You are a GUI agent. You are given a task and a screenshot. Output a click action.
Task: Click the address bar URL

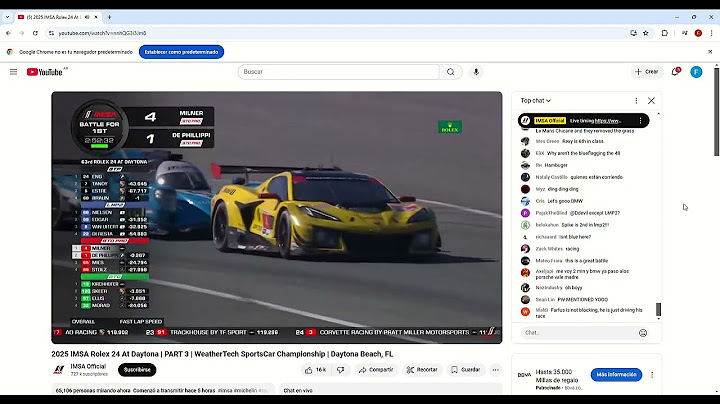click(x=102, y=33)
